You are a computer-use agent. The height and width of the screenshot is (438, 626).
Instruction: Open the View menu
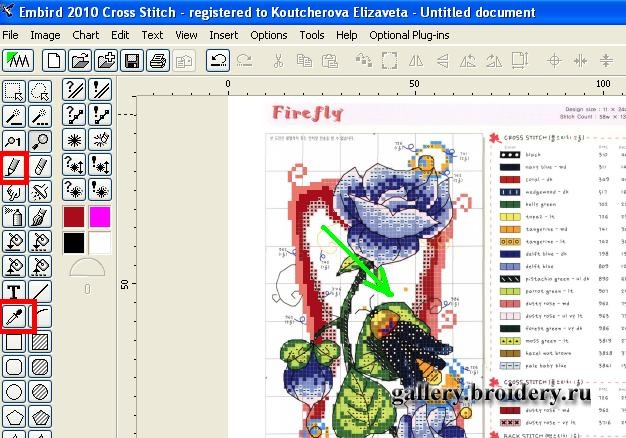coord(186,35)
